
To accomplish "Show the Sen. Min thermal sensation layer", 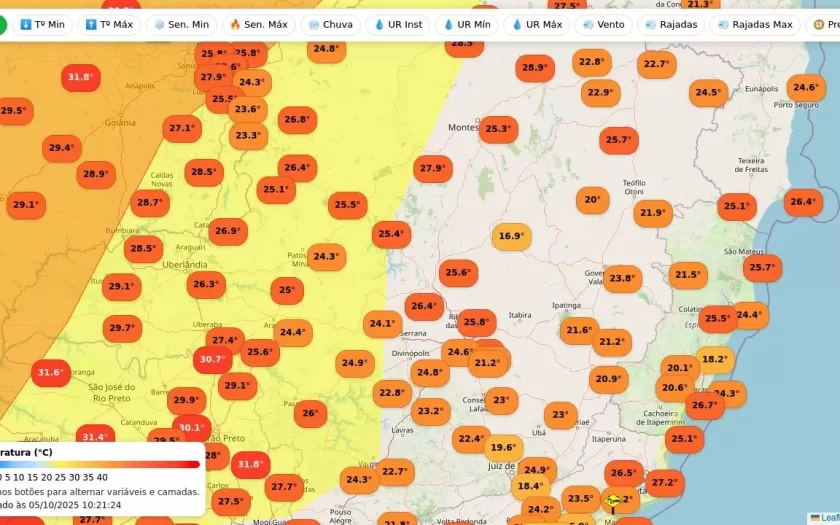I will 181,24.
